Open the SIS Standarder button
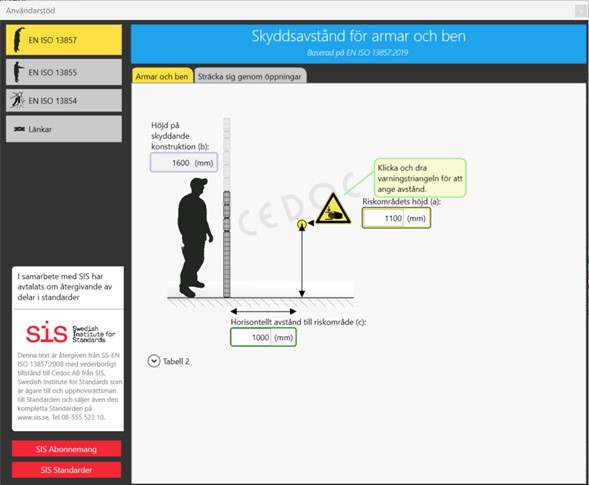This screenshot has width=589, height=485. (66, 470)
